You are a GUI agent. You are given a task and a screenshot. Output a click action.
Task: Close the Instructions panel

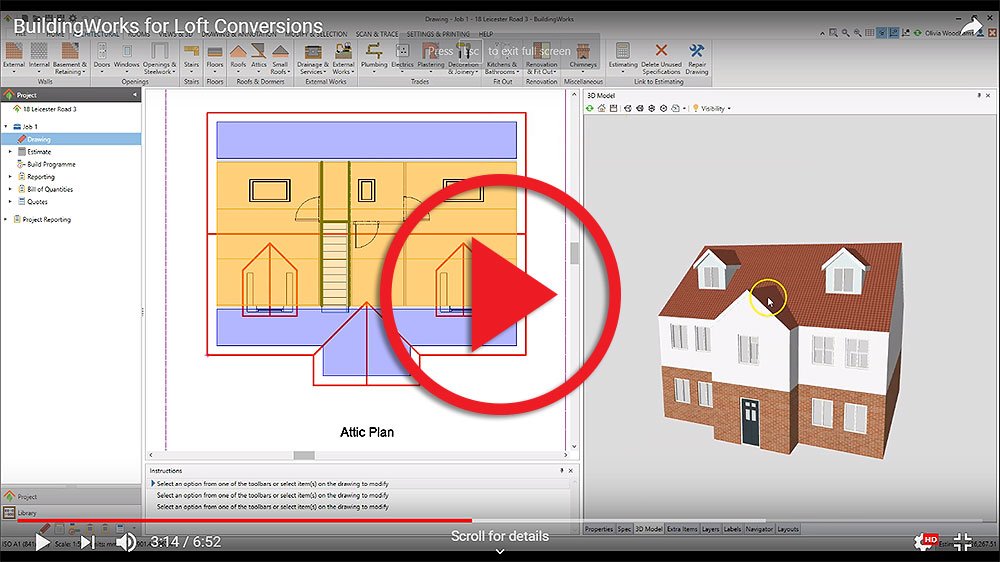(x=571, y=470)
